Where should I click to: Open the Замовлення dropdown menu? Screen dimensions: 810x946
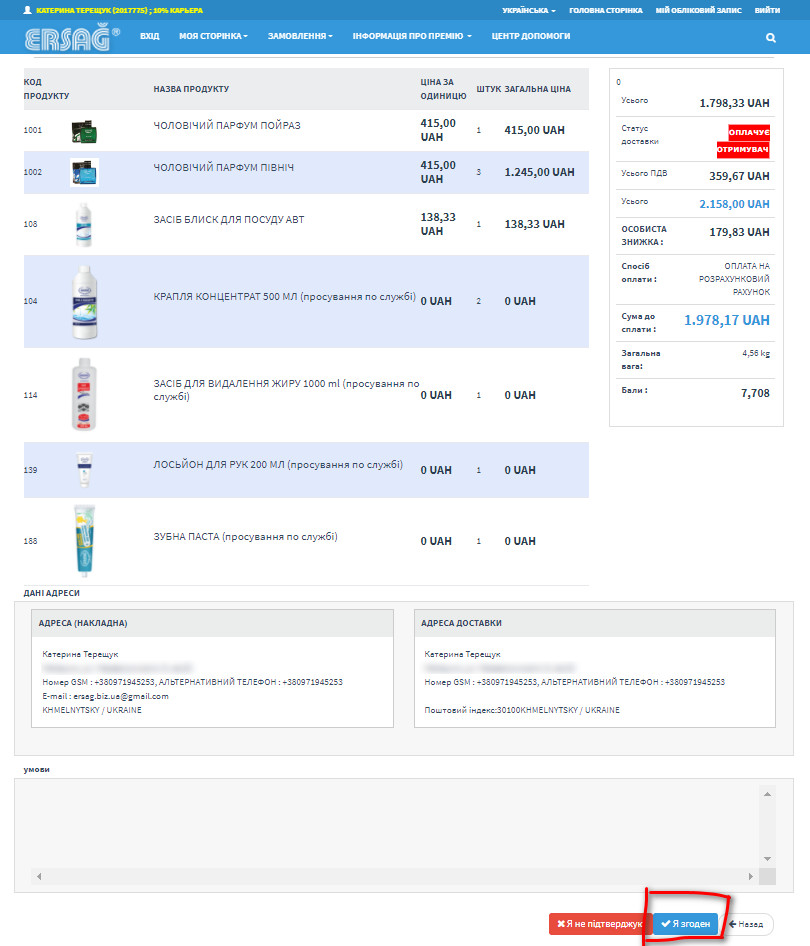click(x=300, y=36)
